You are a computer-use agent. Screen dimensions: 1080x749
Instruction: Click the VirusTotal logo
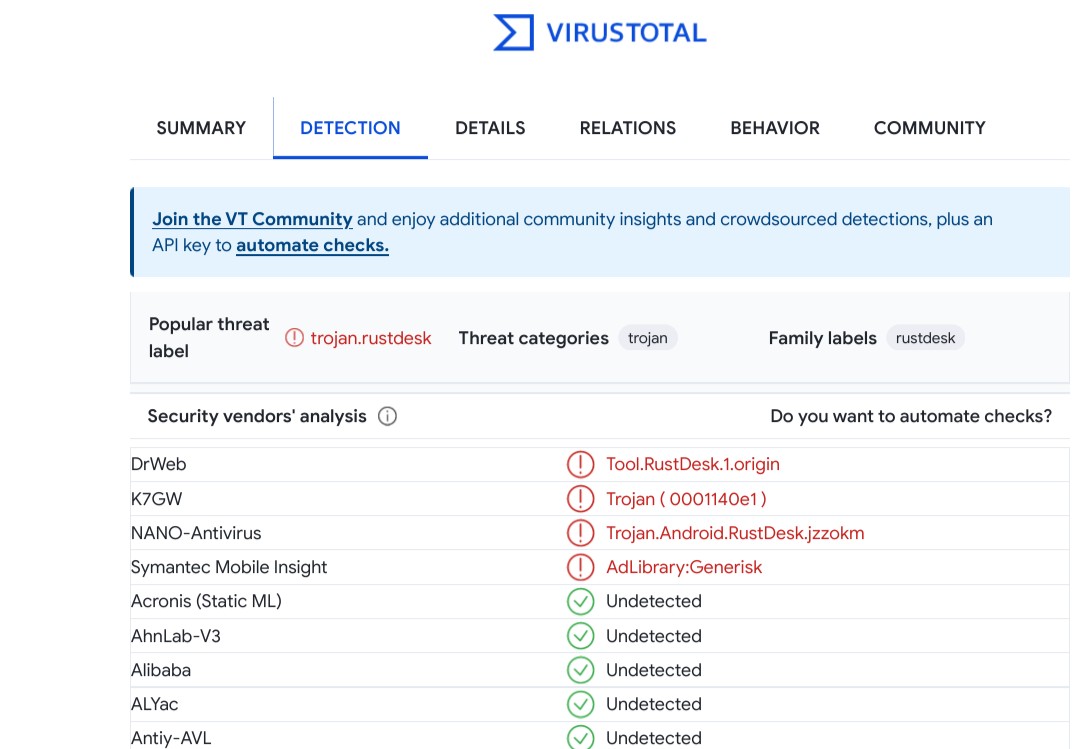(598, 32)
